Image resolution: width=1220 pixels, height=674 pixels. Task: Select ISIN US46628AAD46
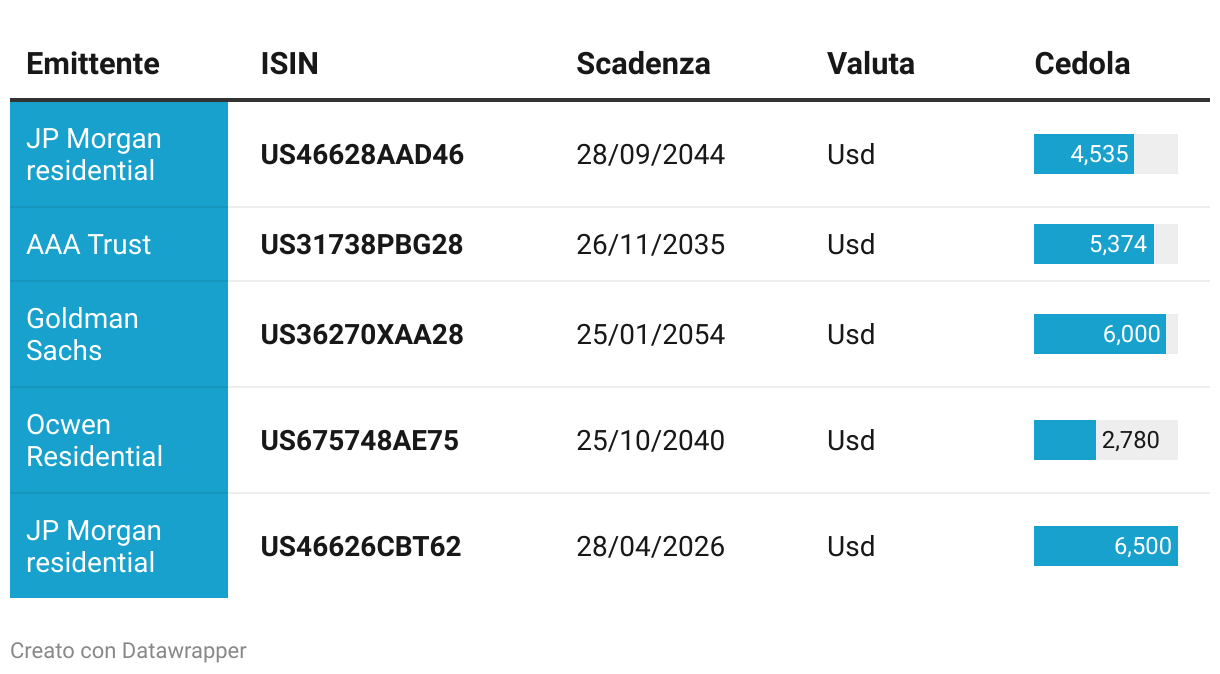[x=362, y=155]
